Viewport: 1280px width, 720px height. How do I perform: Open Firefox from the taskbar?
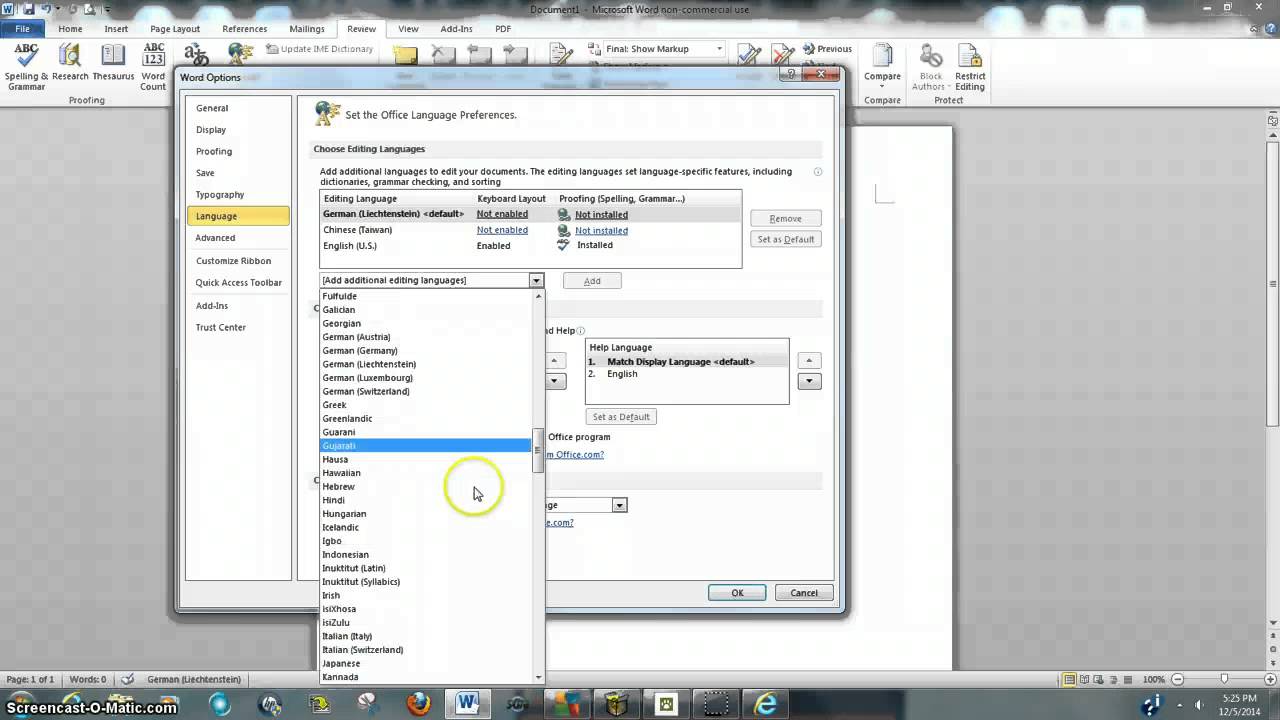click(418, 703)
